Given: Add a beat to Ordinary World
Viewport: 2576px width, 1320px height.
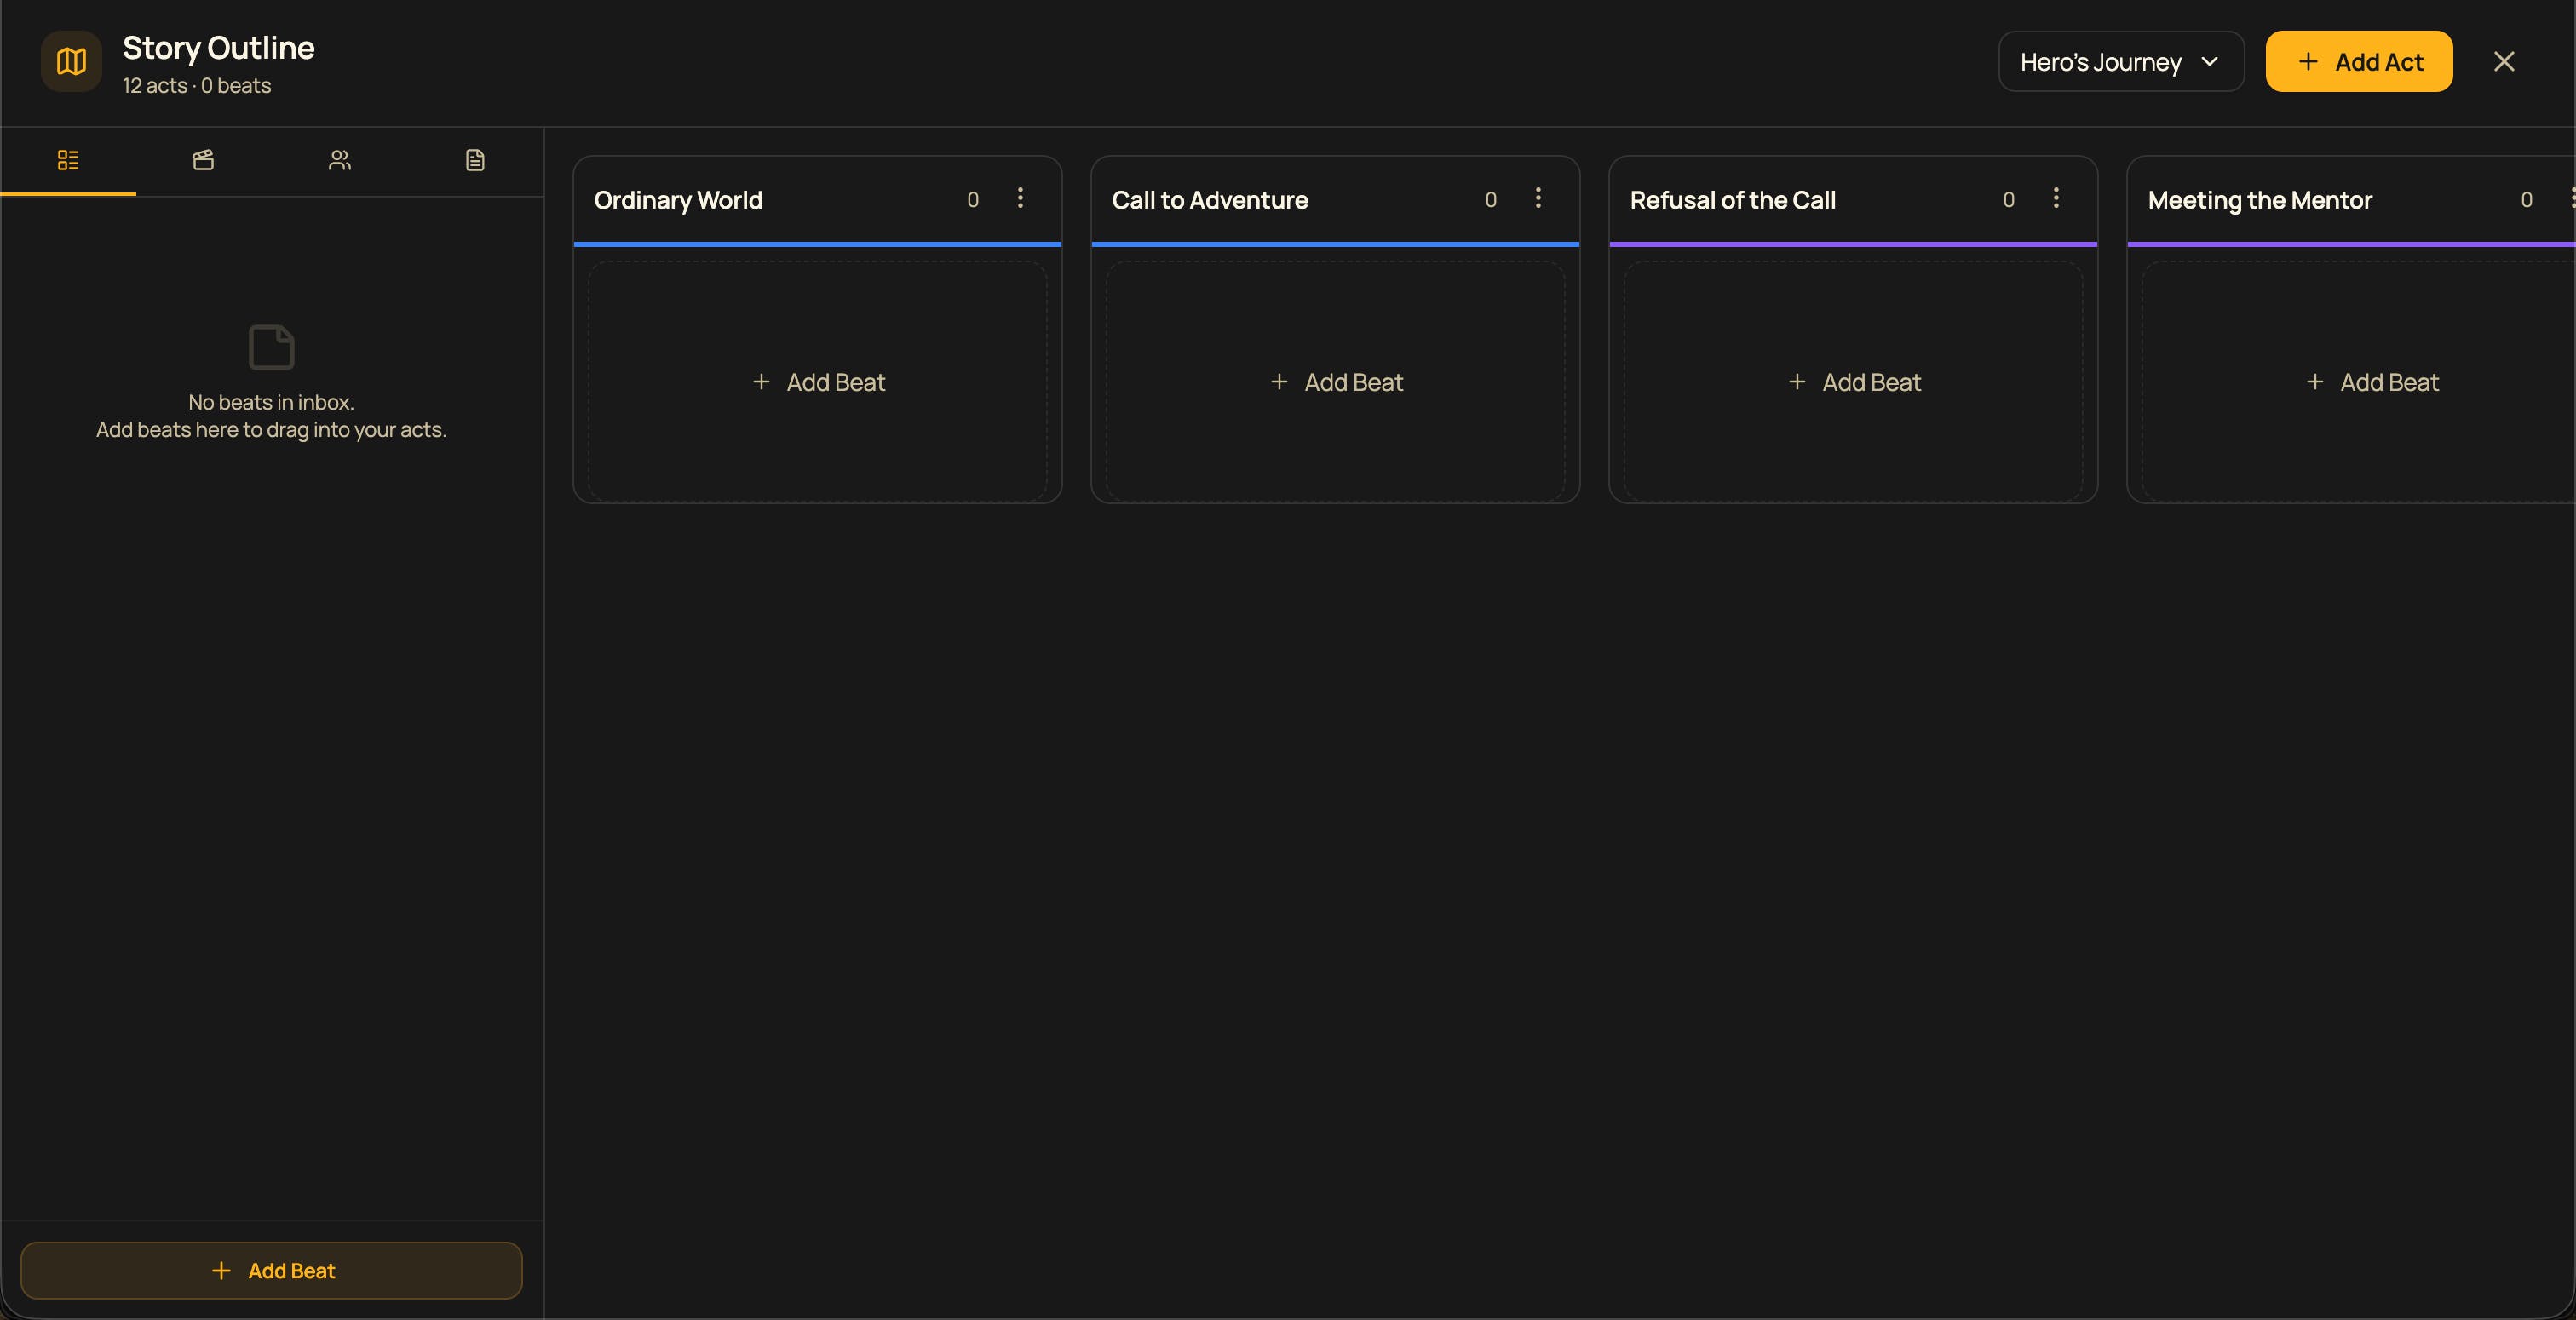Looking at the screenshot, I should pos(818,382).
